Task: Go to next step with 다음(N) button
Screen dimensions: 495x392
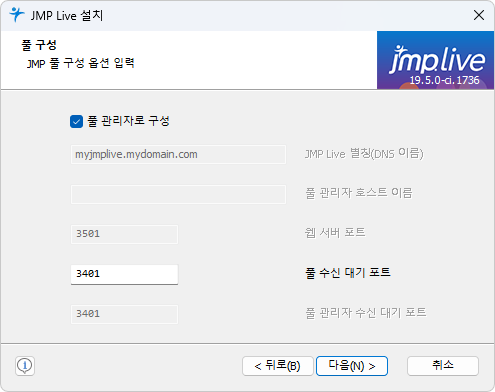Action: tap(352, 366)
